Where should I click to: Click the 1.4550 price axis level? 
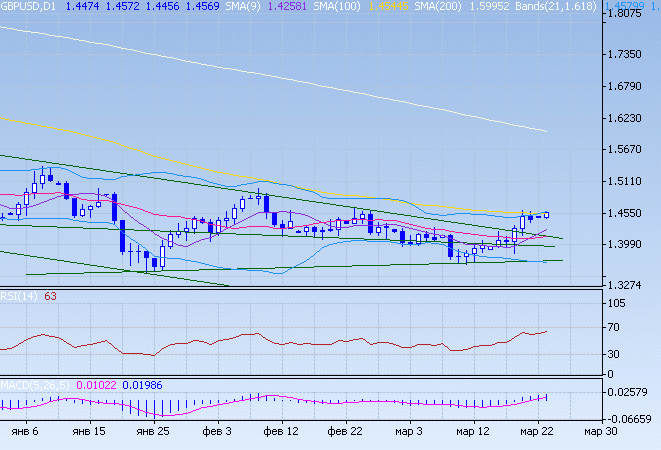[x=630, y=214]
